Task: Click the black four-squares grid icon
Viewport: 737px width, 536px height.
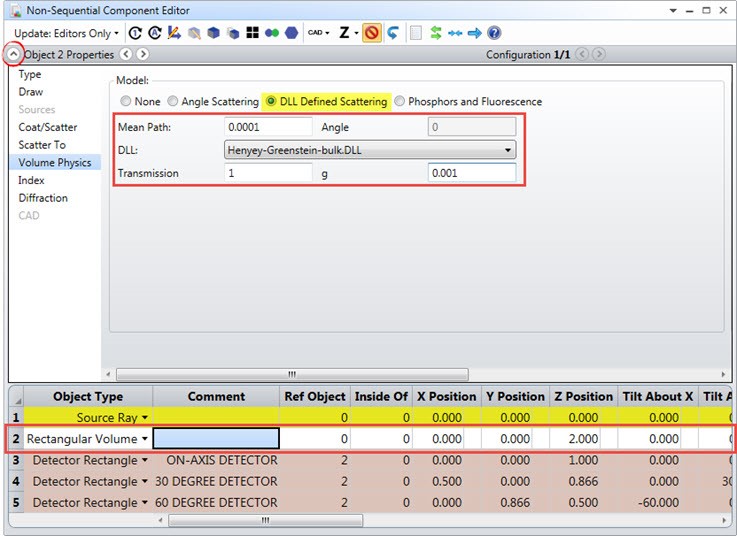Action: (252, 32)
